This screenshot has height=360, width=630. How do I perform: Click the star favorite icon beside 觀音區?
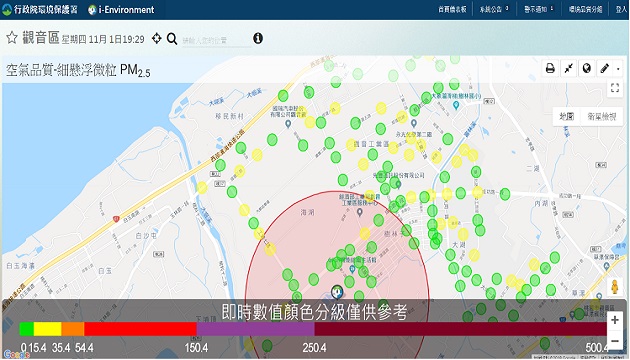pos(12,38)
